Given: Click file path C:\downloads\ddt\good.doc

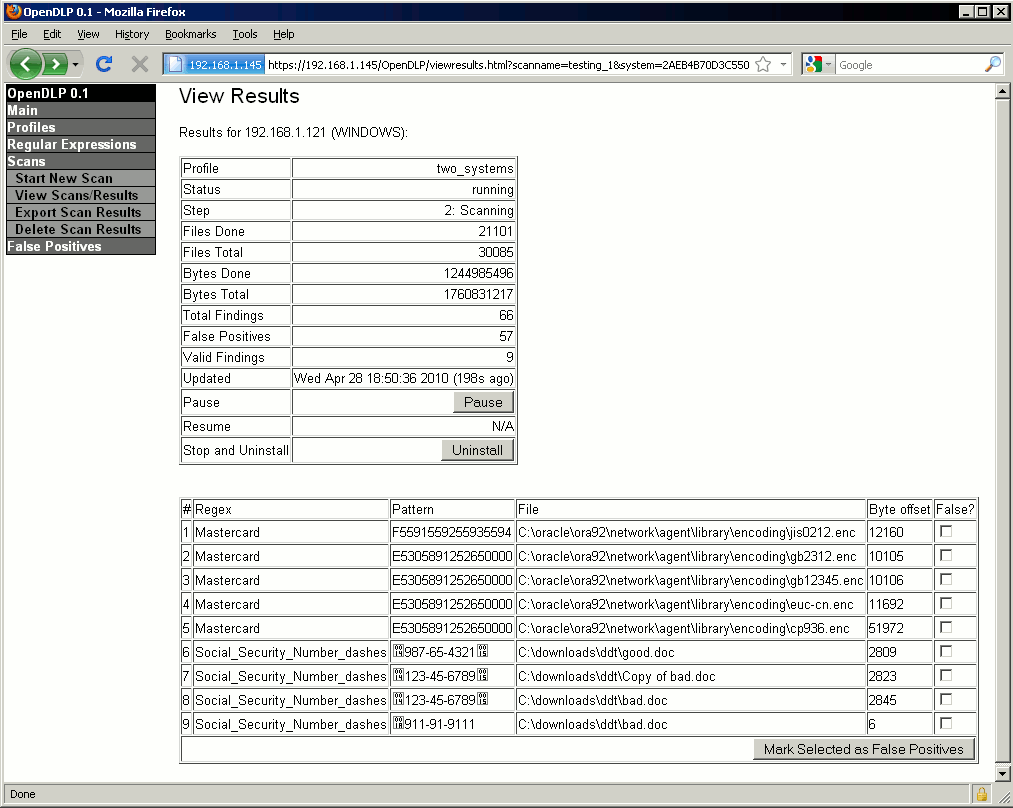Looking at the screenshot, I should click(x=596, y=652).
